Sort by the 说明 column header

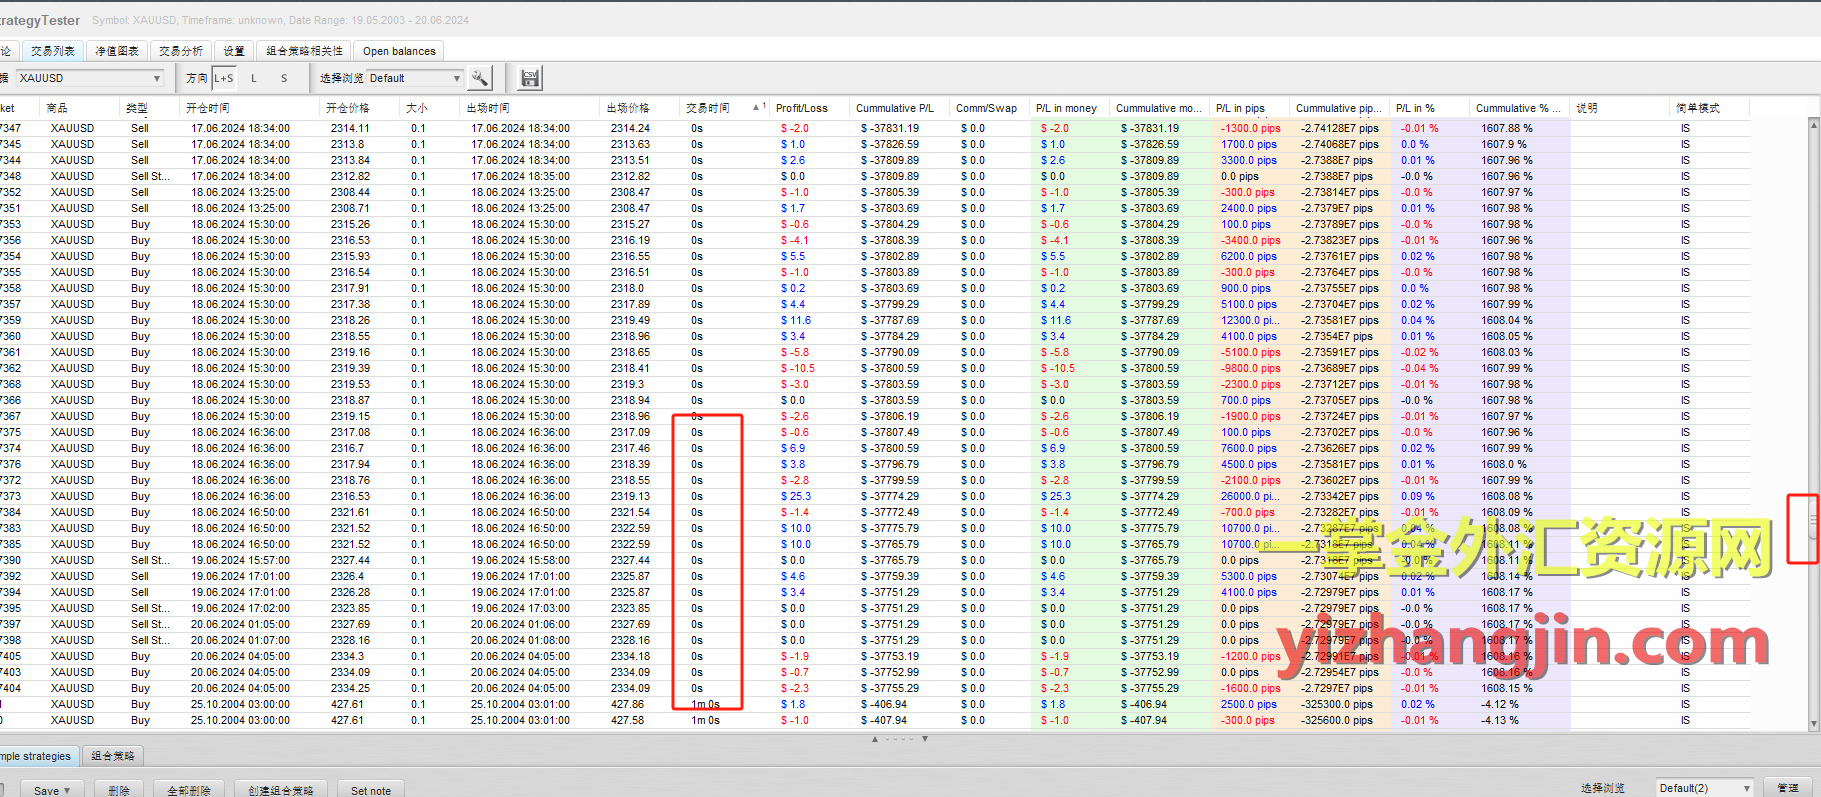tap(1620, 108)
